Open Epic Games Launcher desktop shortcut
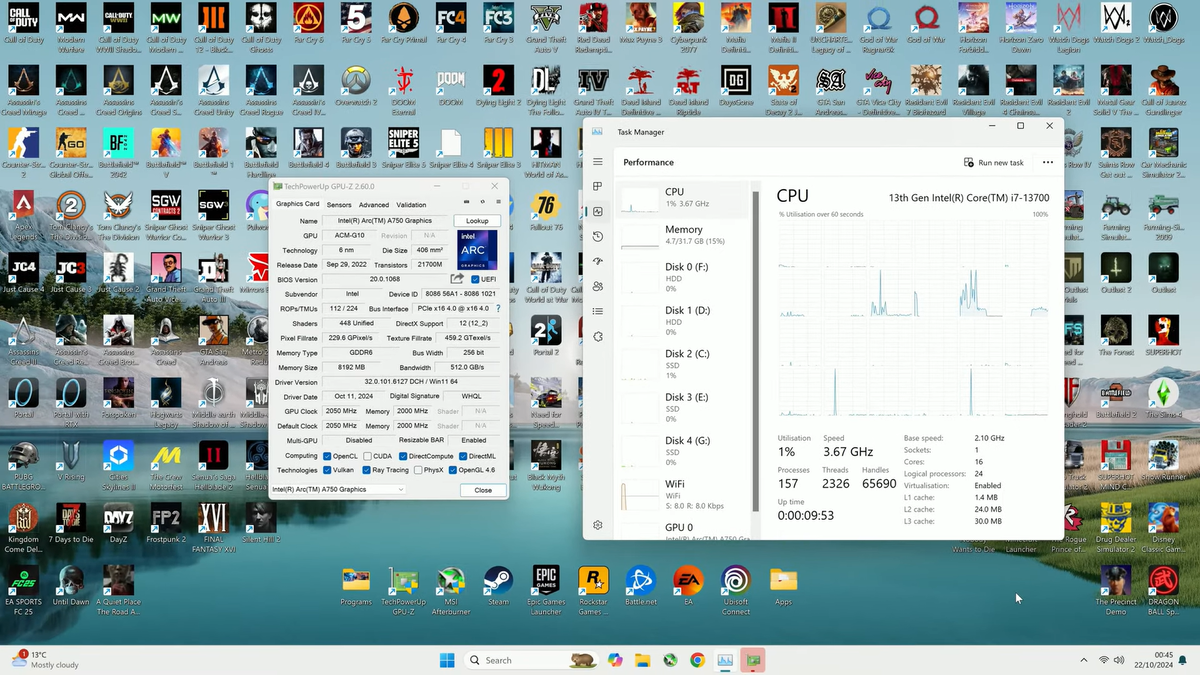Image resolution: width=1200 pixels, height=675 pixels. pyautogui.click(x=545, y=589)
